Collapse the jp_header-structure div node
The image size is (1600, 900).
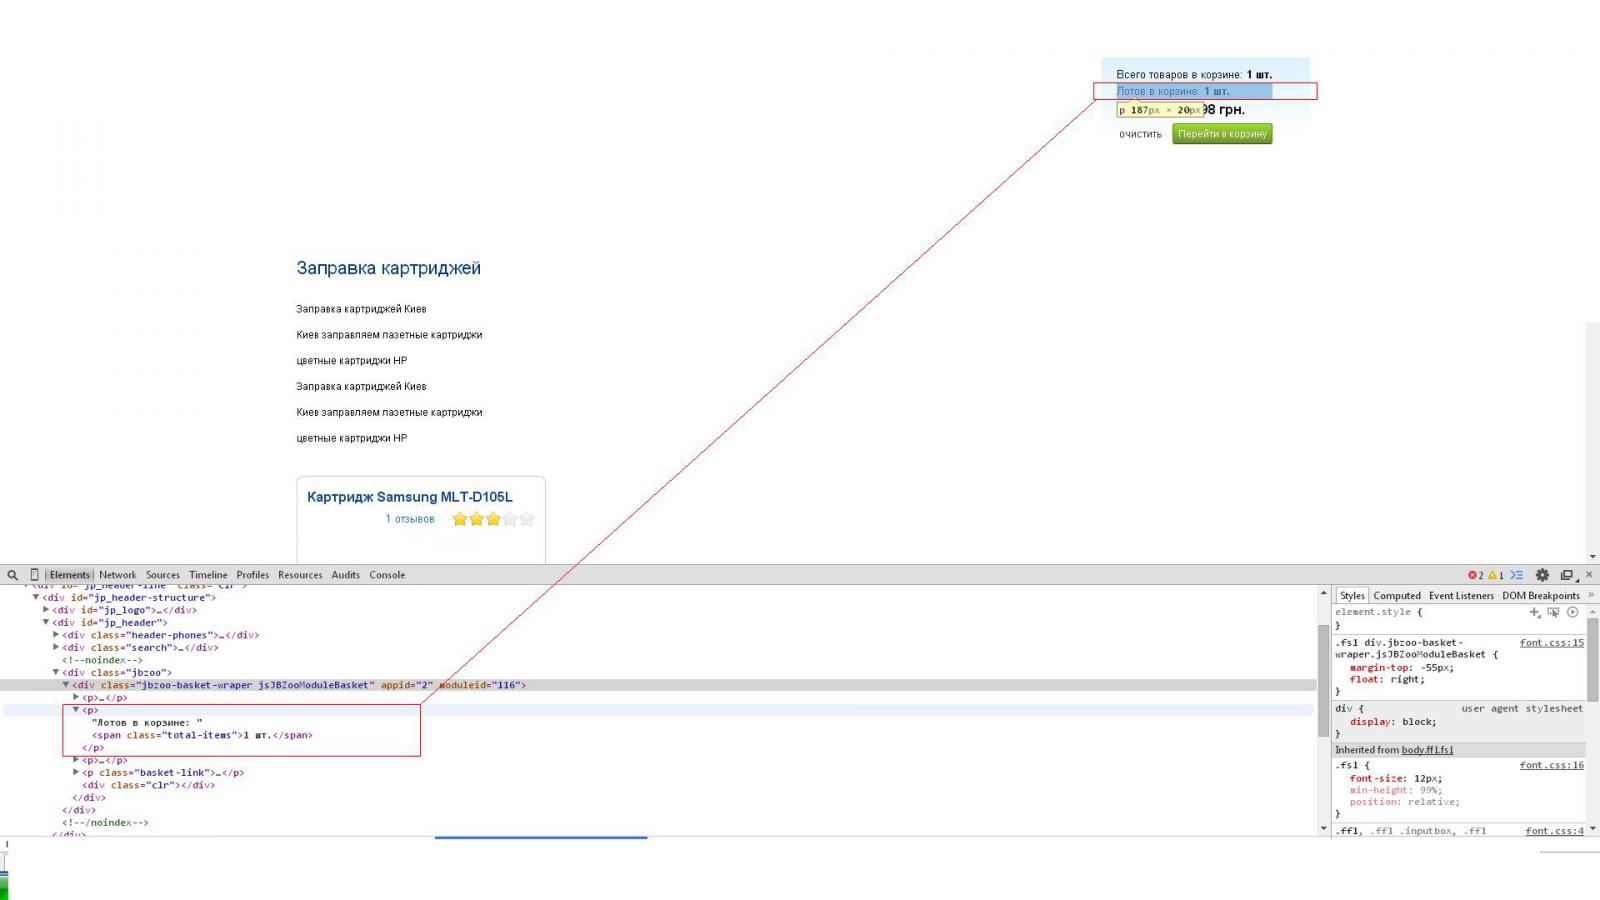(x=36, y=597)
